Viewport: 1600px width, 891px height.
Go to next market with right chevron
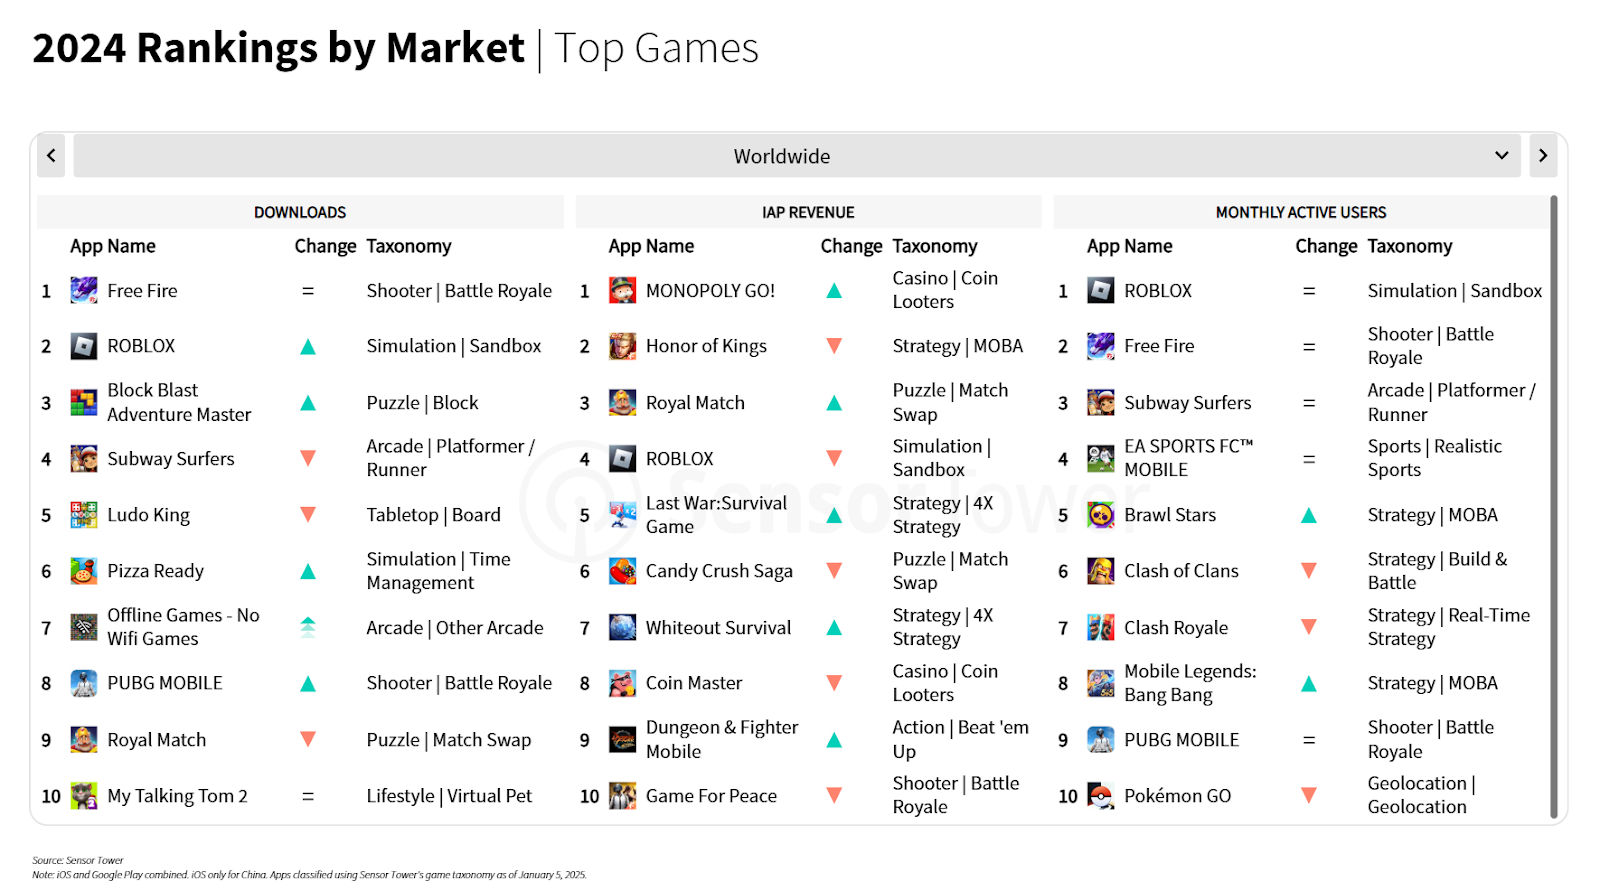[x=1543, y=156]
